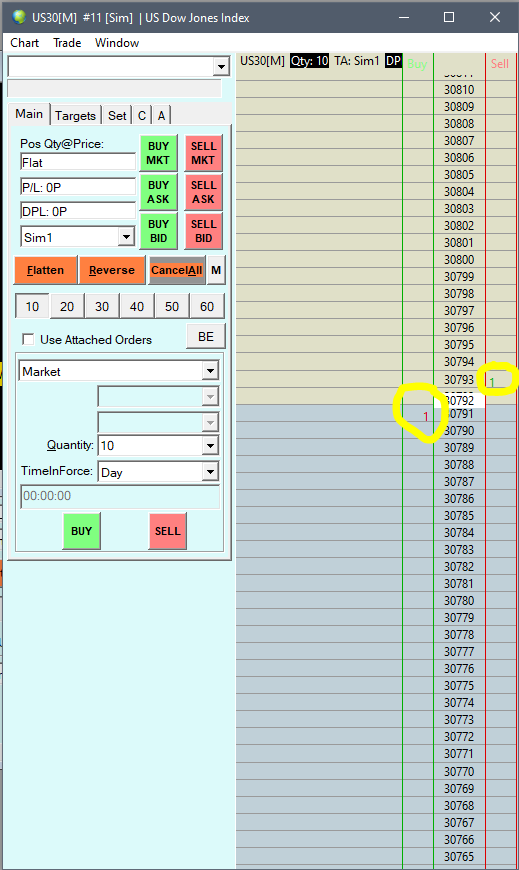Click the BUY MKT button
The width and height of the screenshot is (519, 870).
click(158, 153)
